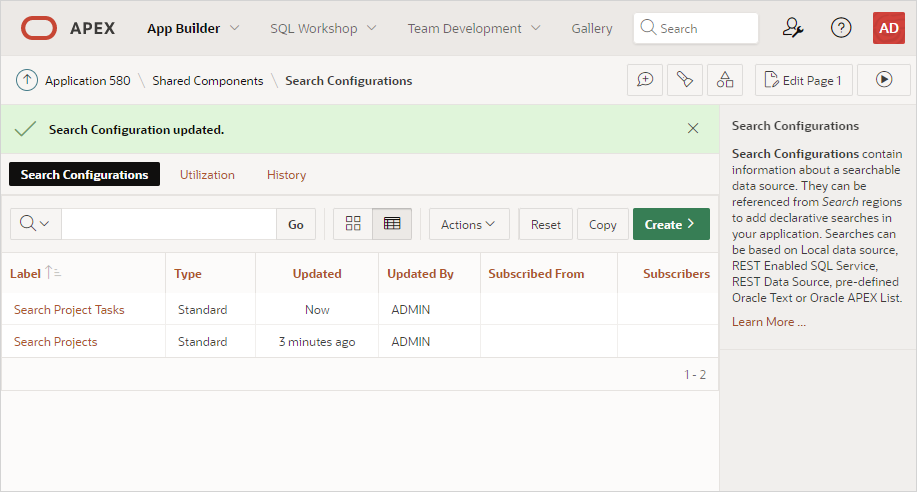Click the up-arrow icon beside Application 580
This screenshot has width=917, height=492.
point(27,80)
